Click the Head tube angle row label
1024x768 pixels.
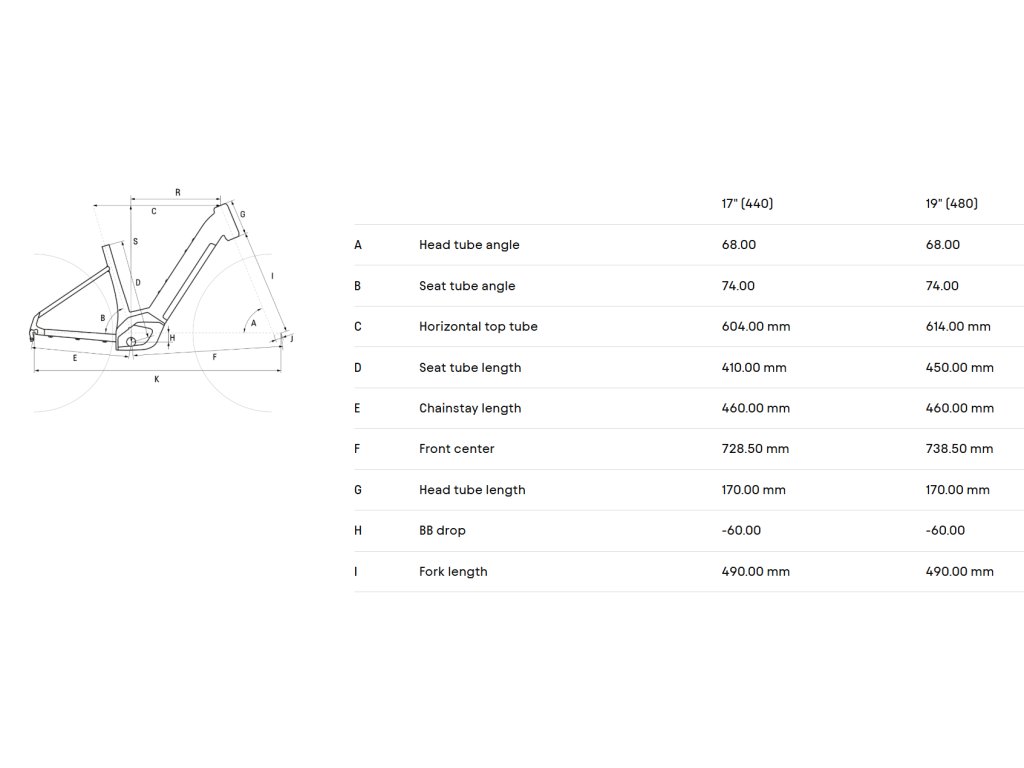(x=469, y=245)
